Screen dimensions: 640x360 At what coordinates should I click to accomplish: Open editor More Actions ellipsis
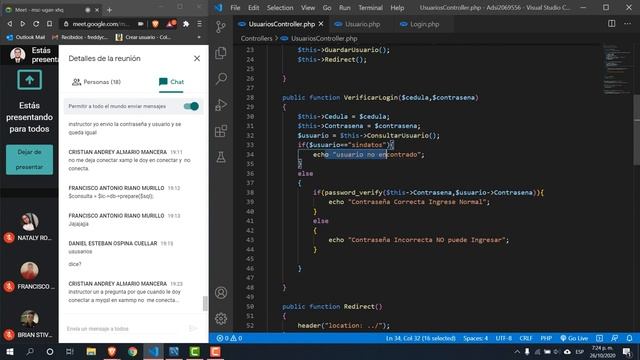pyautogui.click(x=627, y=24)
